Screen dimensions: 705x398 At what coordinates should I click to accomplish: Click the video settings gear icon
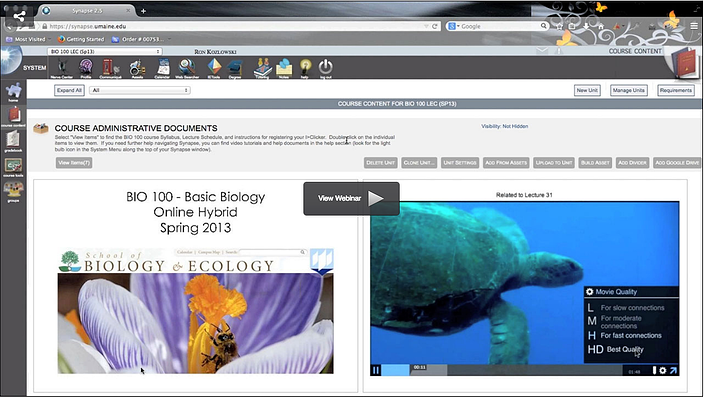(663, 370)
